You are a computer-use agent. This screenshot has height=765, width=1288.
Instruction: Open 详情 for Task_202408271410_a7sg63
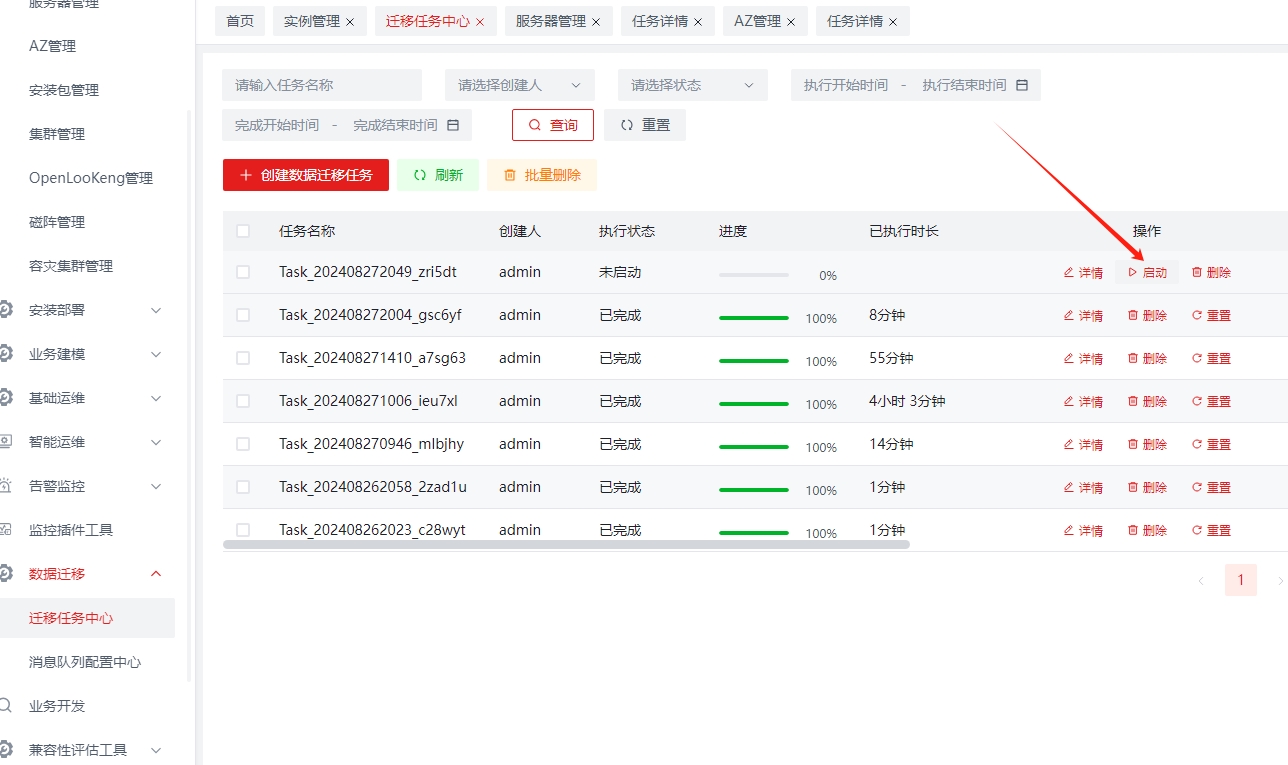(1083, 358)
